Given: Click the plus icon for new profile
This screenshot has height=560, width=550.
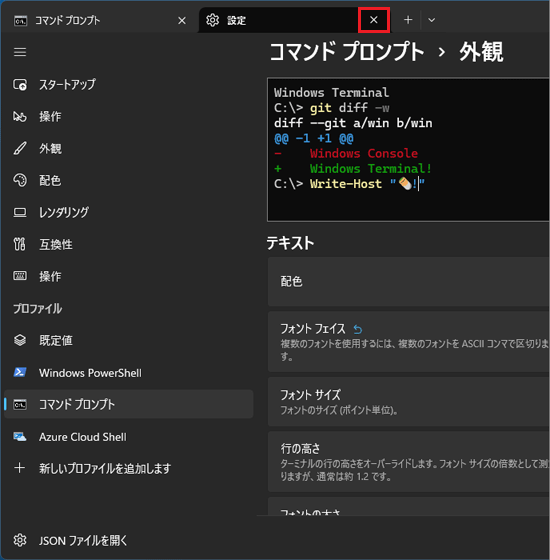Looking at the screenshot, I should click(x=20, y=468).
